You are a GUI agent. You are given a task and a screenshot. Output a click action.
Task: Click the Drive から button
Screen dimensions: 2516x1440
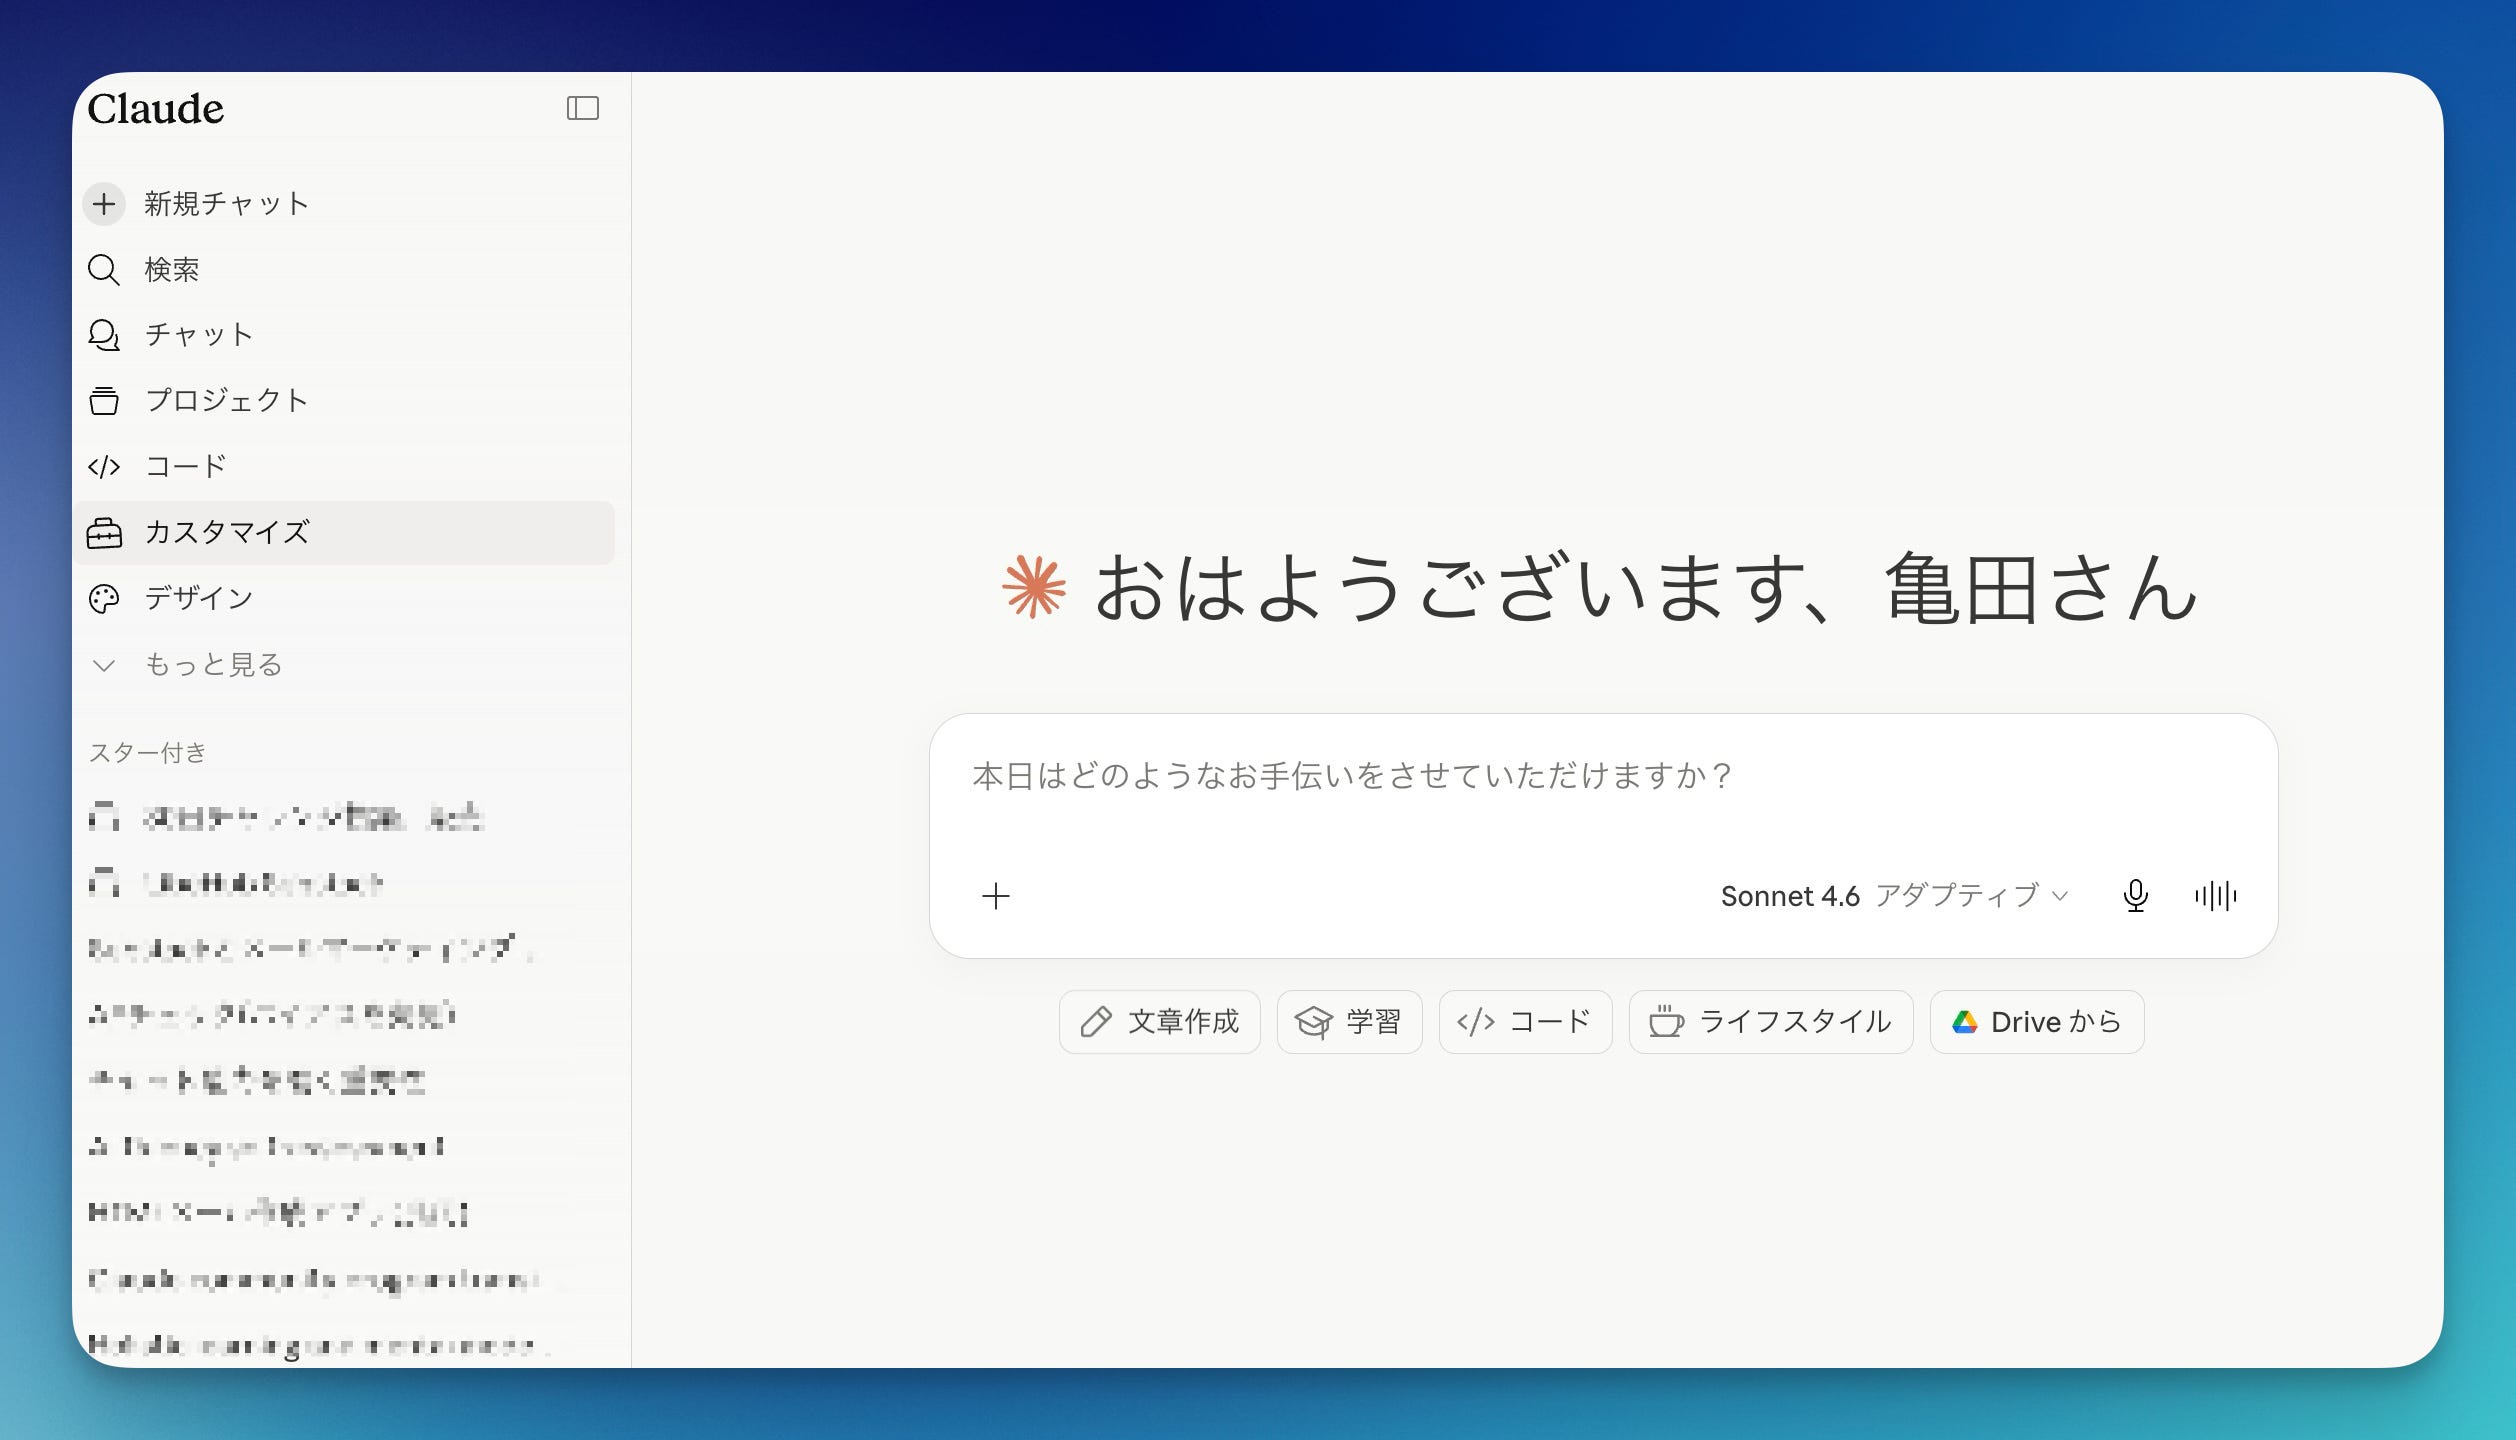coord(2037,1022)
